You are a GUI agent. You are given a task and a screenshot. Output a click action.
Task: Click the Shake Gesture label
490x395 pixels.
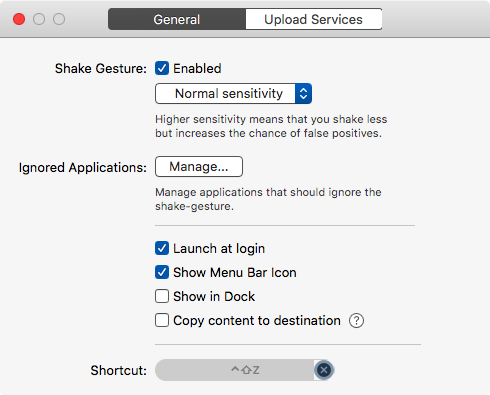[101, 69]
